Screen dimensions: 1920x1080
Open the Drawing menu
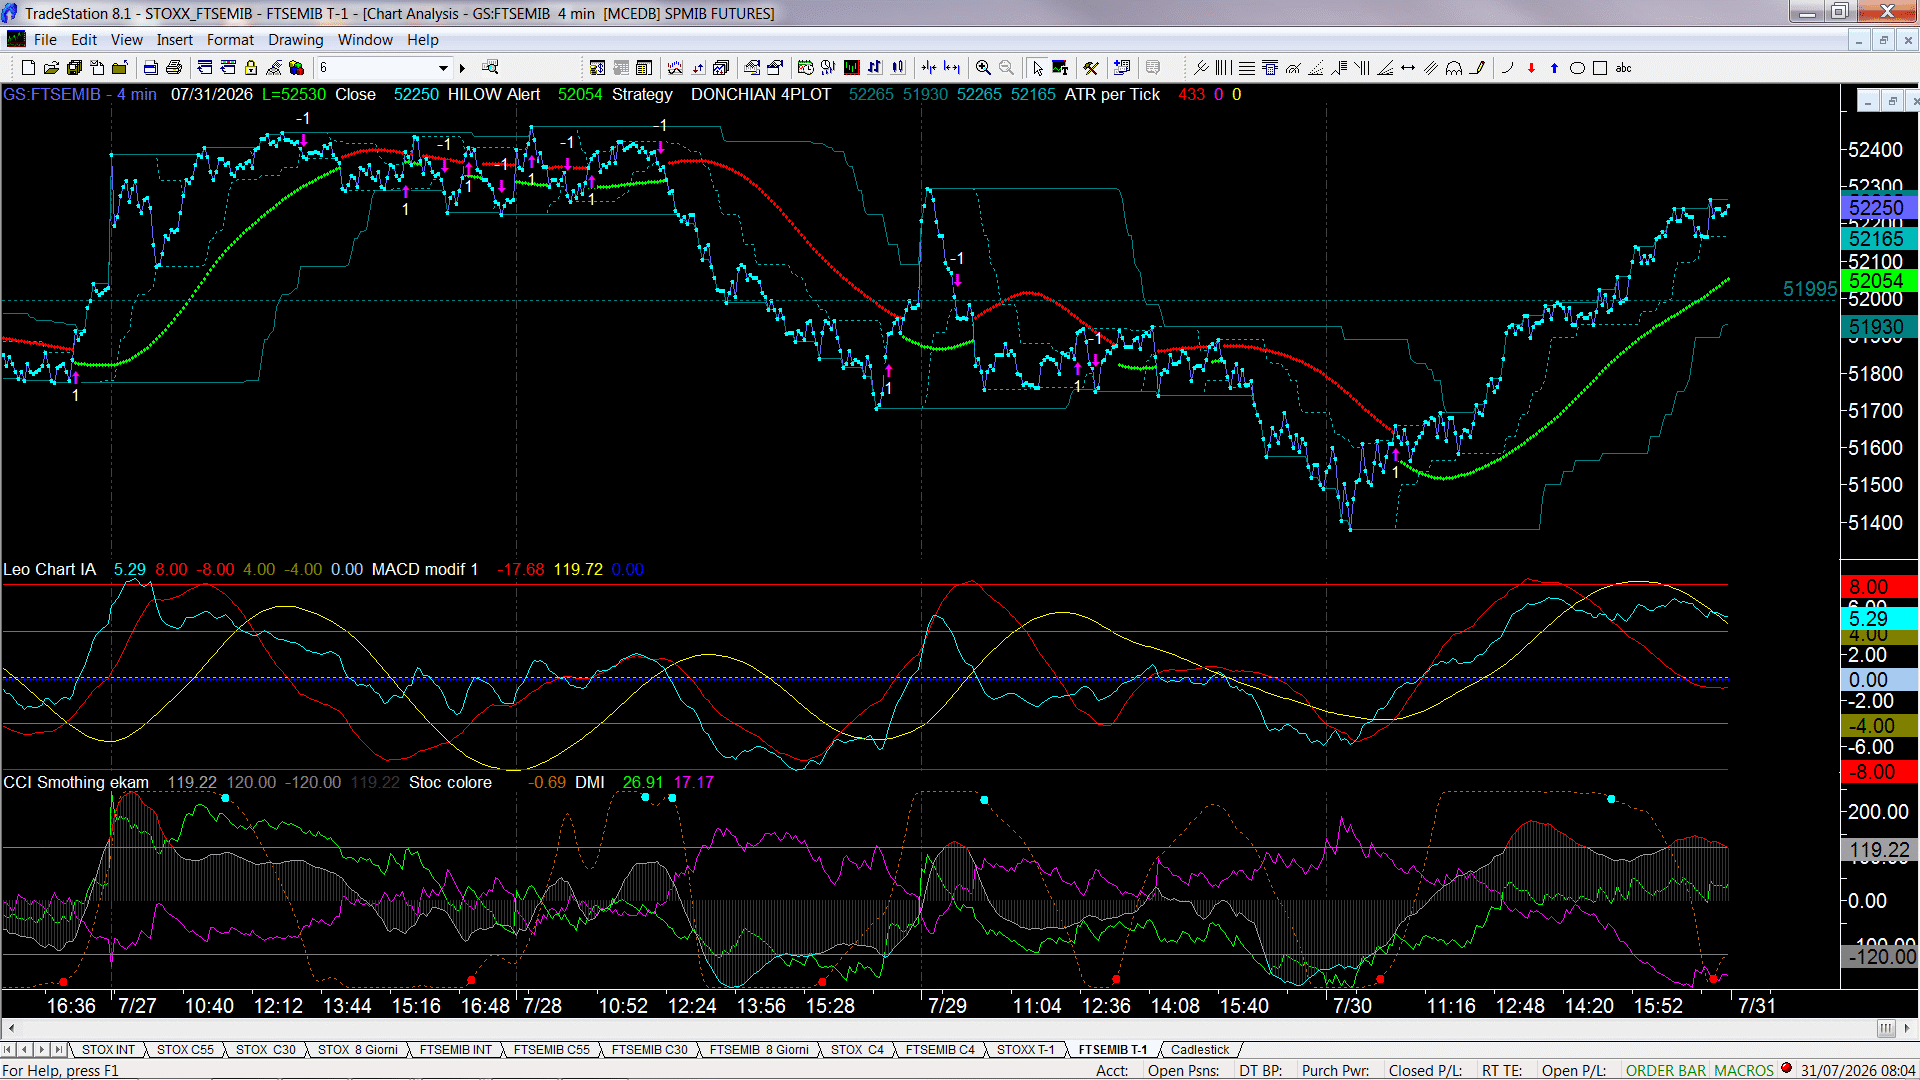coord(295,40)
